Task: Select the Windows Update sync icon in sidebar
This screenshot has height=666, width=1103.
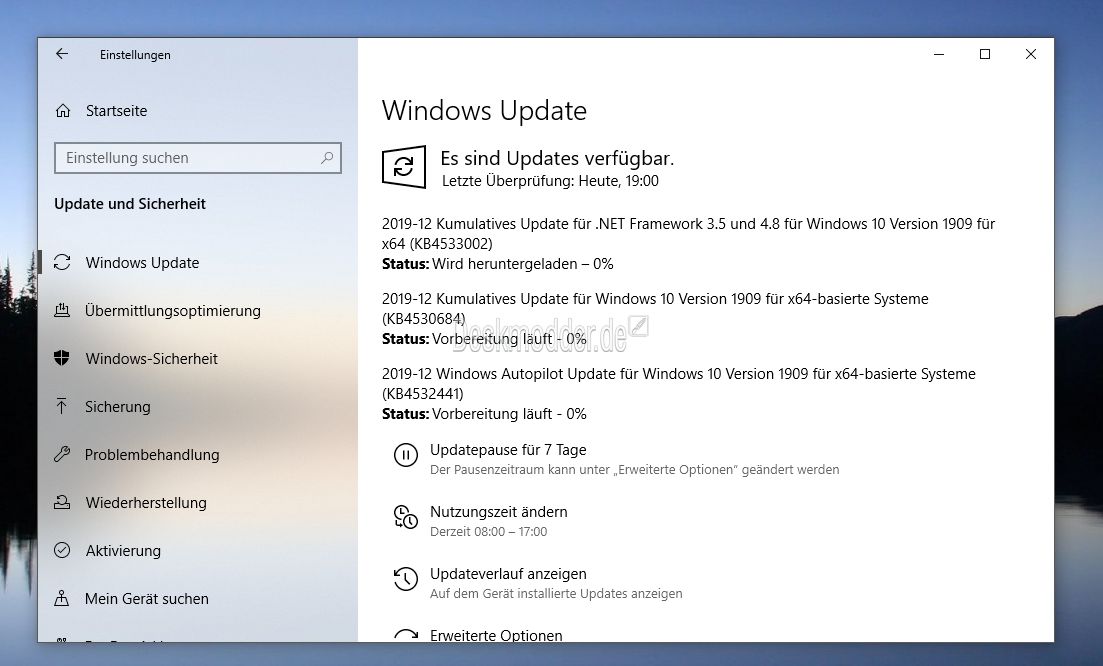Action: click(62, 262)
